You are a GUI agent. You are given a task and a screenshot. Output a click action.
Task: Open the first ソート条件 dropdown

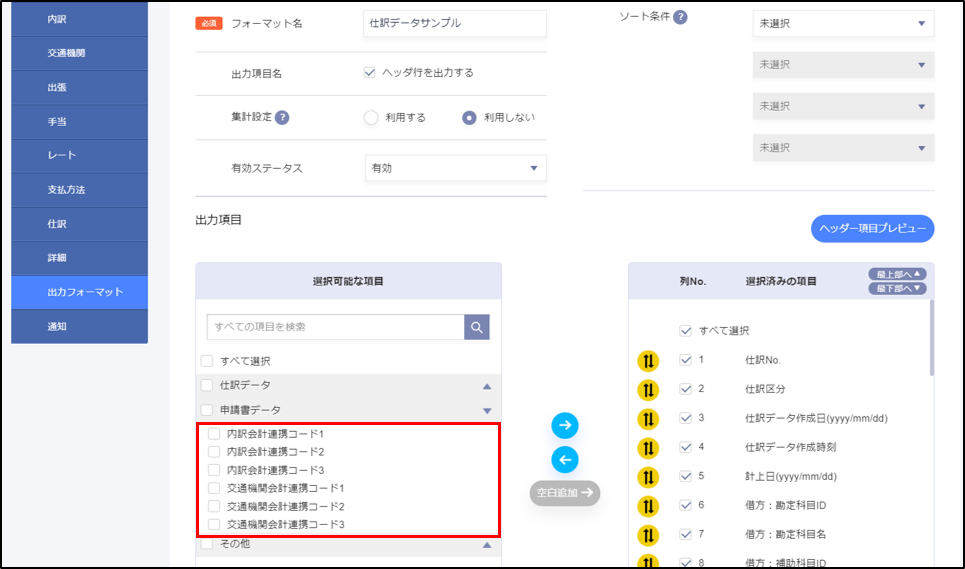click(x=843, y=23)
